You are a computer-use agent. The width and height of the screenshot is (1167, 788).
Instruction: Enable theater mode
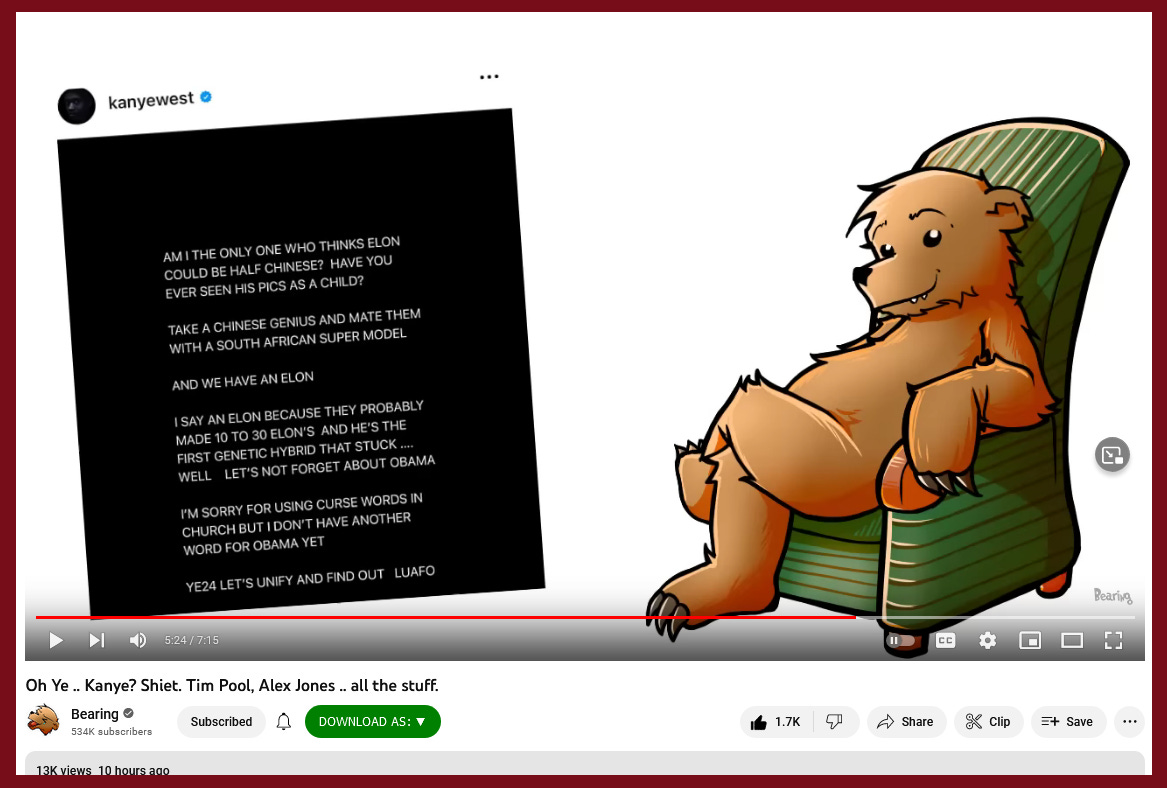point(1072,640)
